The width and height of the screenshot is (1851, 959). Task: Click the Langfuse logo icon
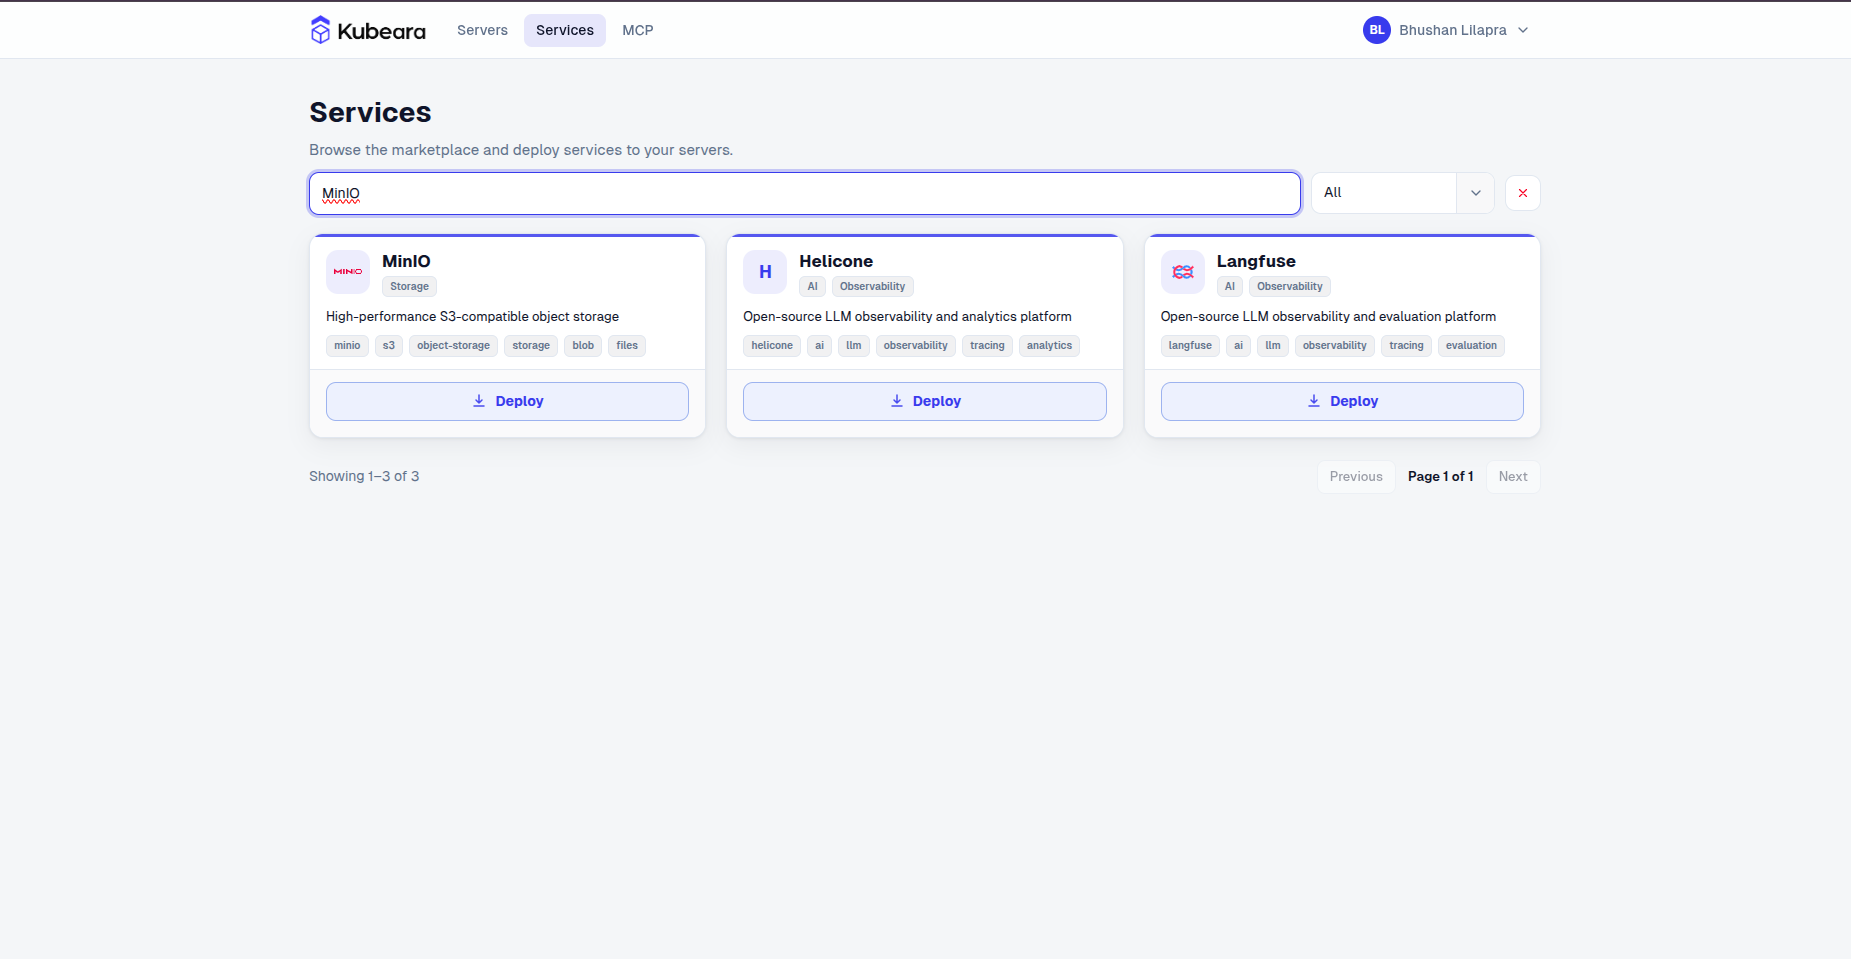click(x=1183, y=272)
